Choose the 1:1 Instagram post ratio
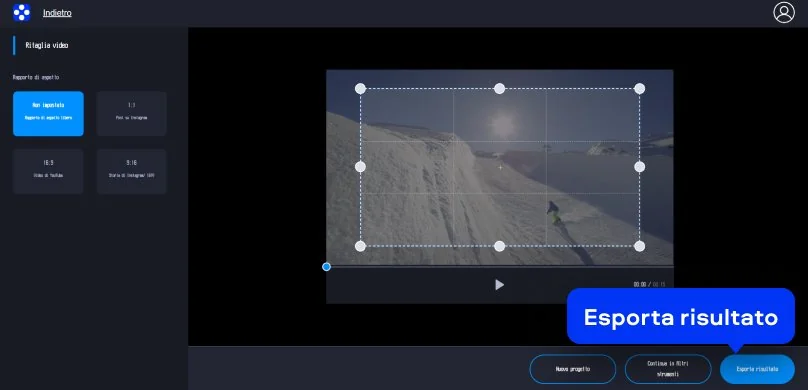The image size is (808, 390). point(131,114)
